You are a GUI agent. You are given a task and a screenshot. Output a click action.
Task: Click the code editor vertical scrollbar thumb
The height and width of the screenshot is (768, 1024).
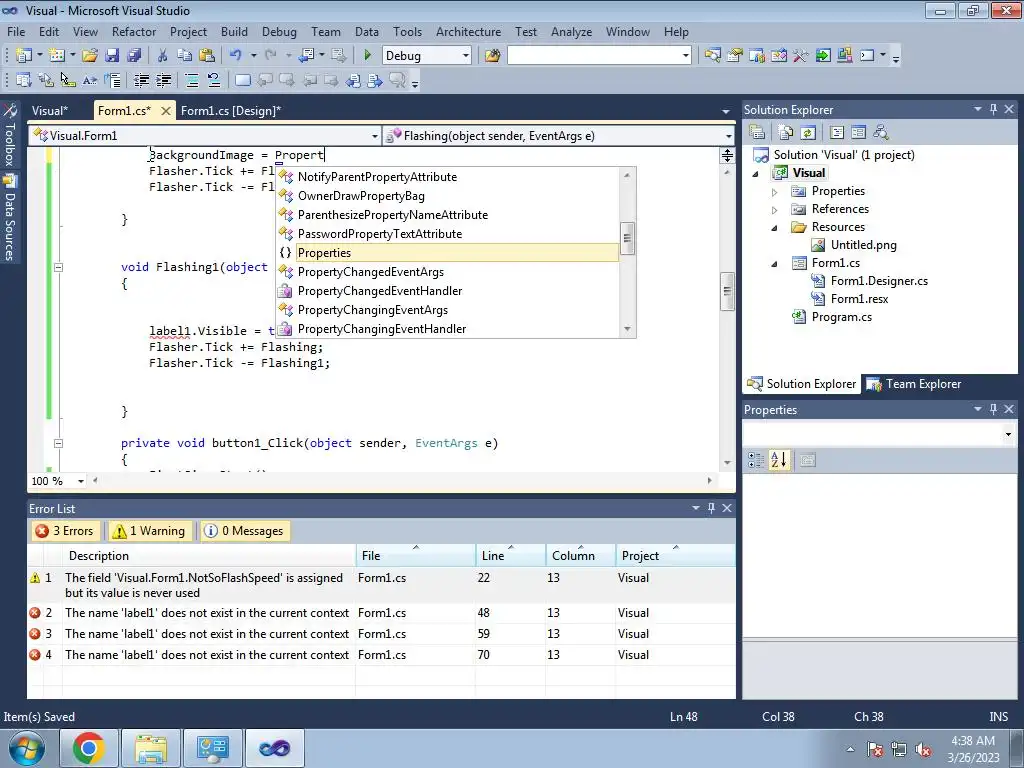pos(727,291)
